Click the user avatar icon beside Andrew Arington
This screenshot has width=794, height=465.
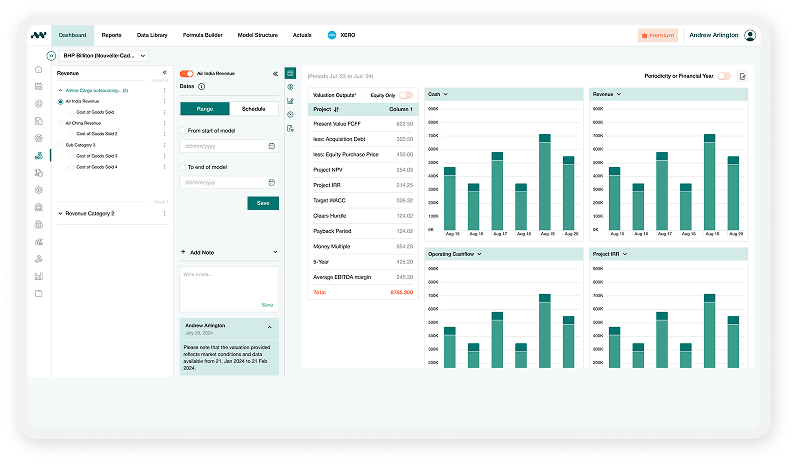(x=750, y=35)
